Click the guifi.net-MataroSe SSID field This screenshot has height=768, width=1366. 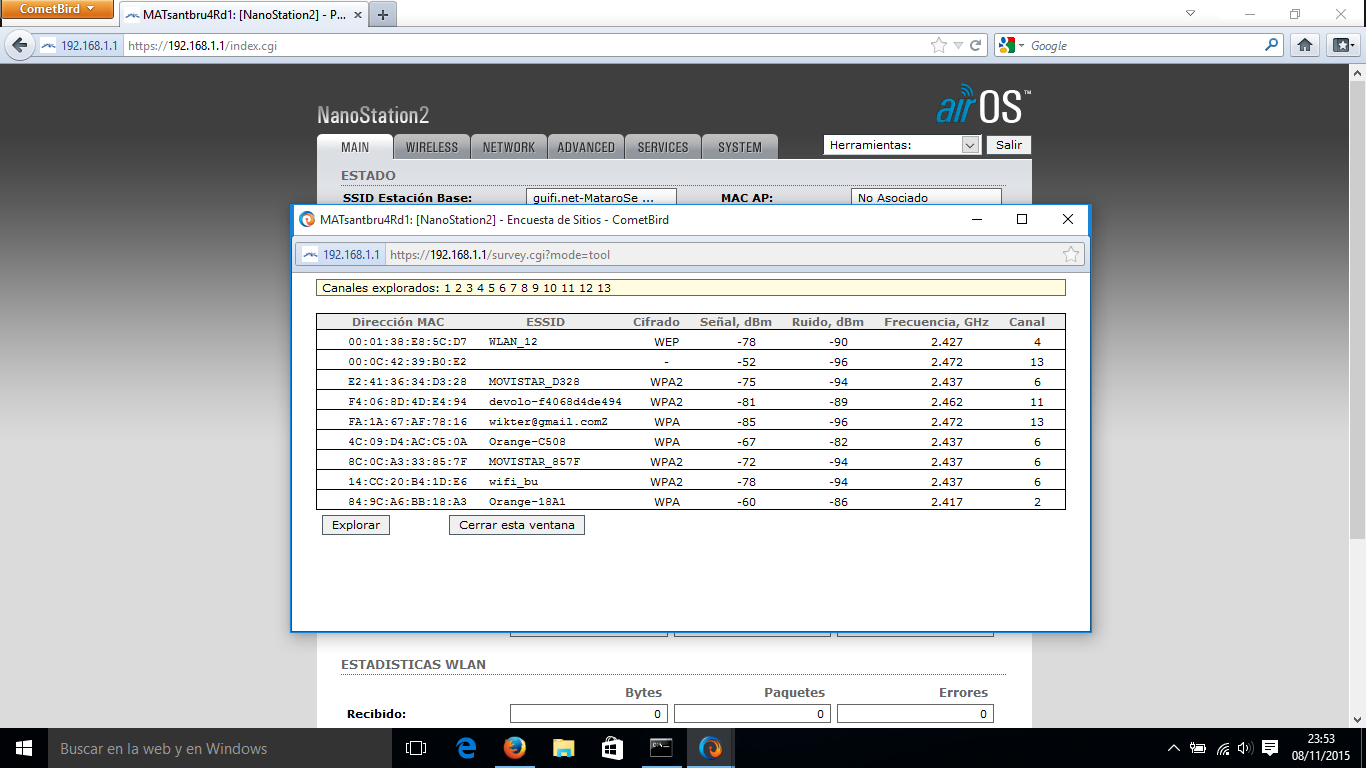click(x=601, y=197)
